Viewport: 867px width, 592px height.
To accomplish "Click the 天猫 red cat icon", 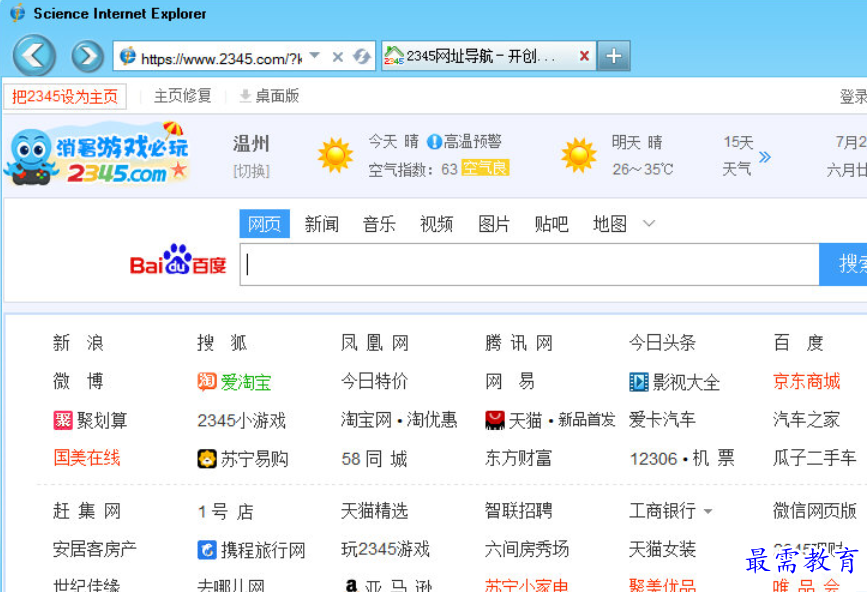I will [x=495, y=420].
